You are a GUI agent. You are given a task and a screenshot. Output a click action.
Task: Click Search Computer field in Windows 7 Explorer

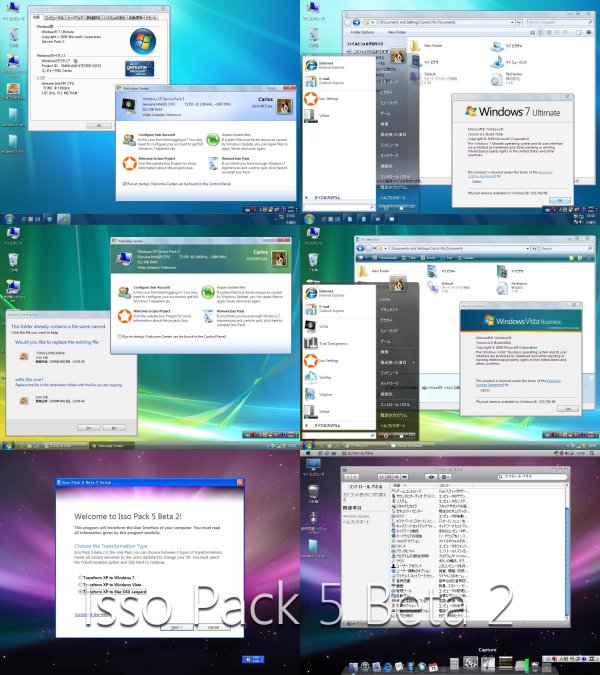[x=560, y=22]
